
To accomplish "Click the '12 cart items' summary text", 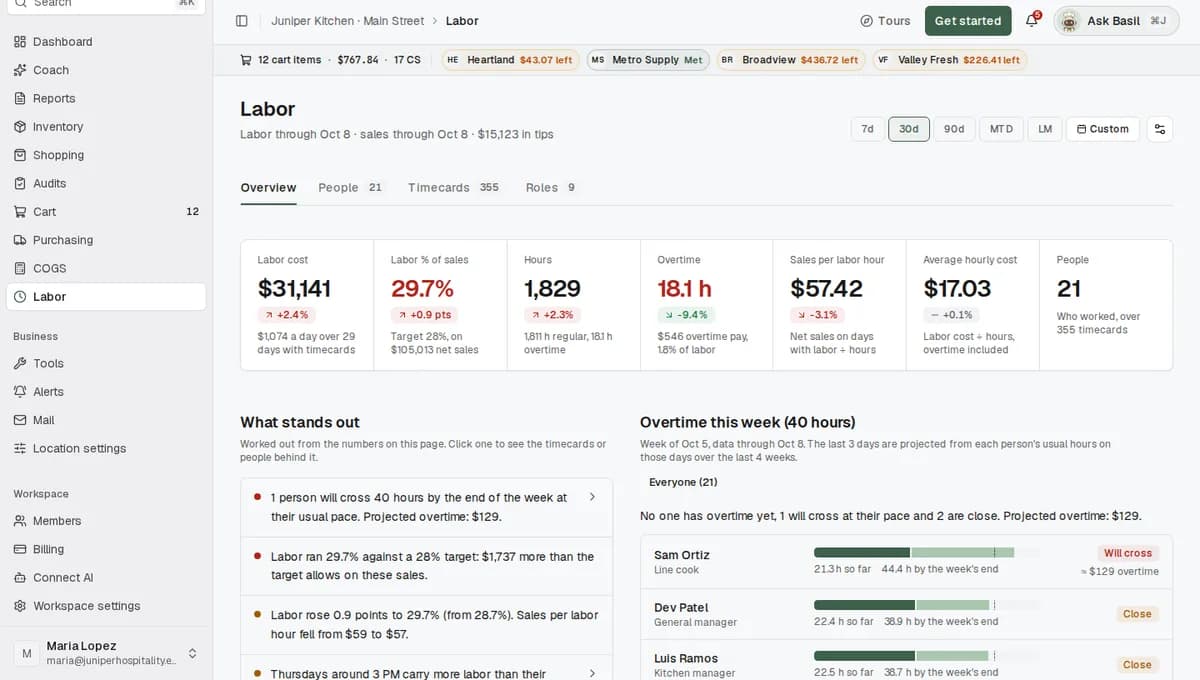I will click(x=290, y=60).
